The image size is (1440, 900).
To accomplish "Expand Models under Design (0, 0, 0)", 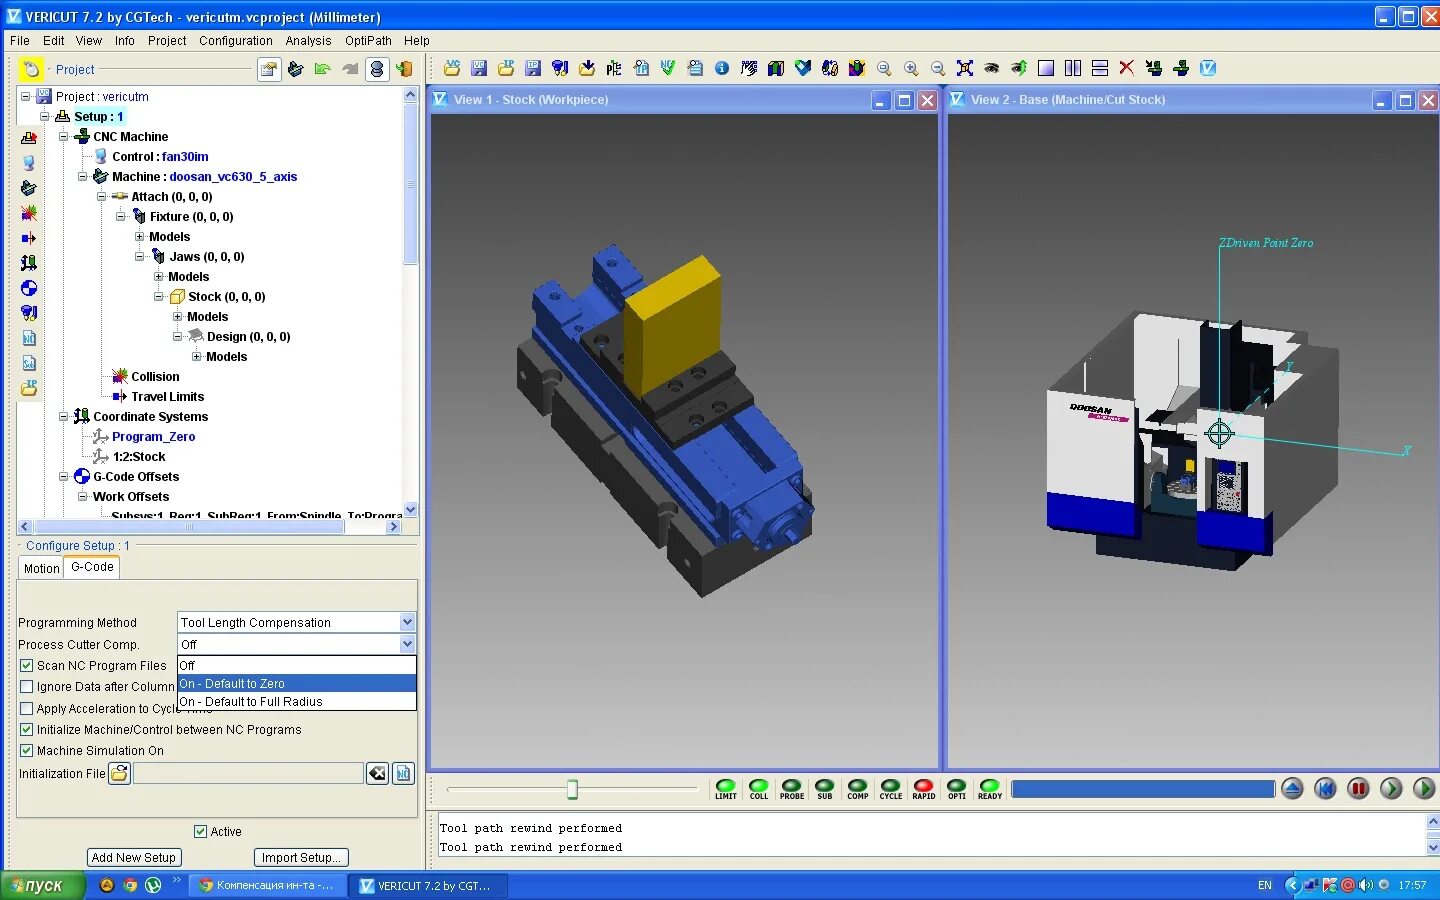I will (196, 357).
